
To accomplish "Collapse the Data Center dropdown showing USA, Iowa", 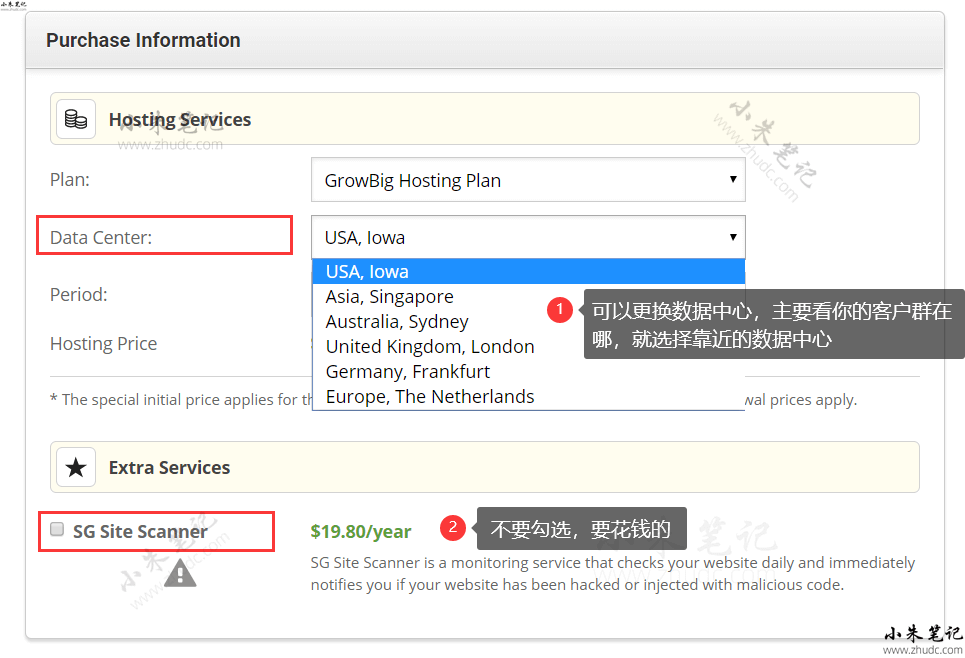I will point(528,238).
